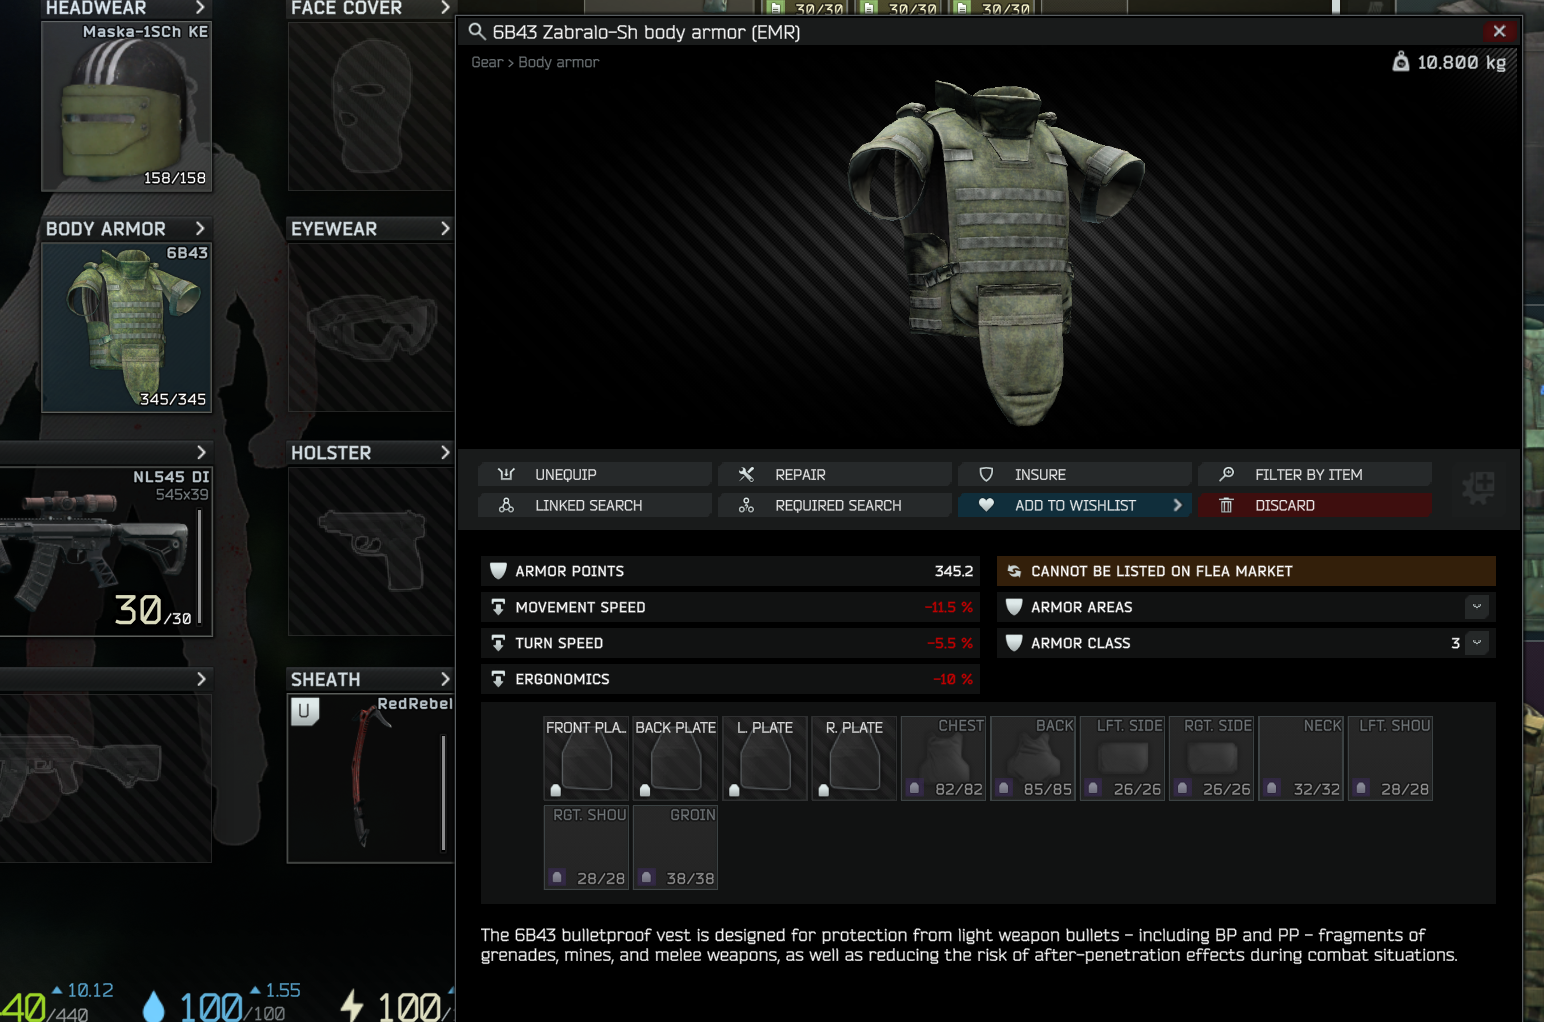This screenshot has width=1544, height=1022.
Task: Select the 6B43 body armor slot thumbnail
Action: [126, 327]
